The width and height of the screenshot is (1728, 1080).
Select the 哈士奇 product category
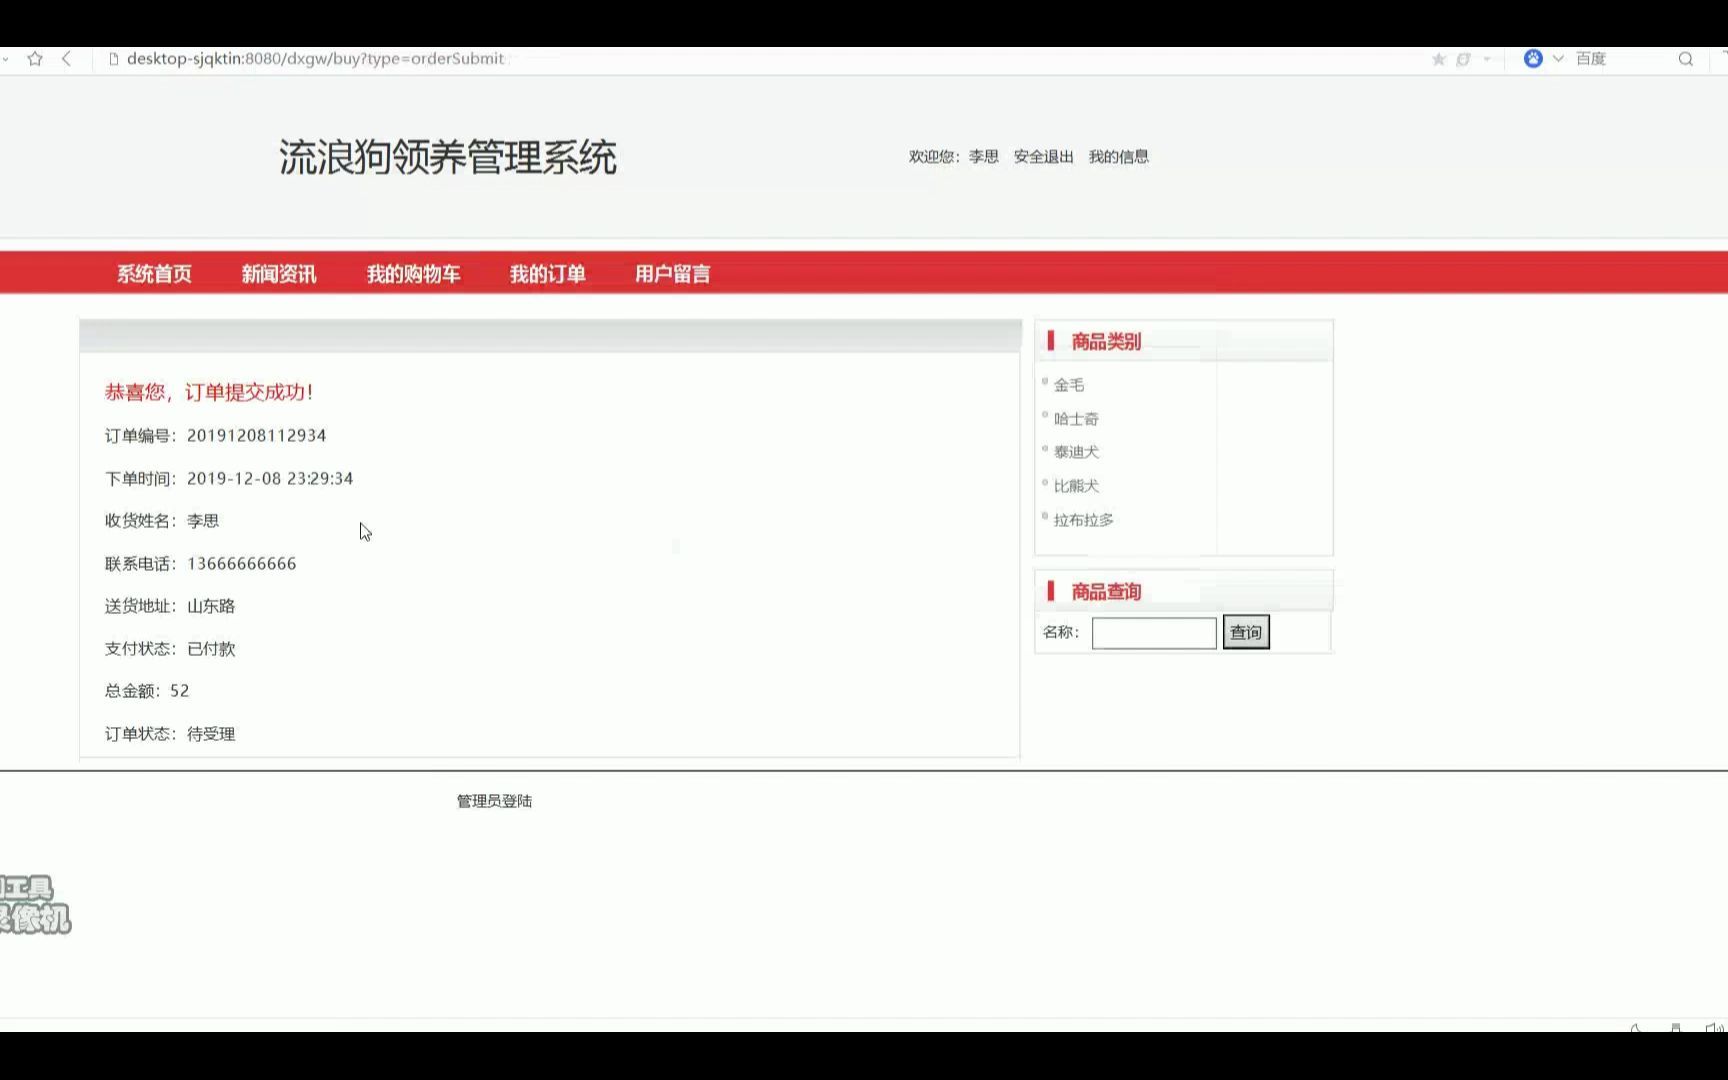[1076, 419]
